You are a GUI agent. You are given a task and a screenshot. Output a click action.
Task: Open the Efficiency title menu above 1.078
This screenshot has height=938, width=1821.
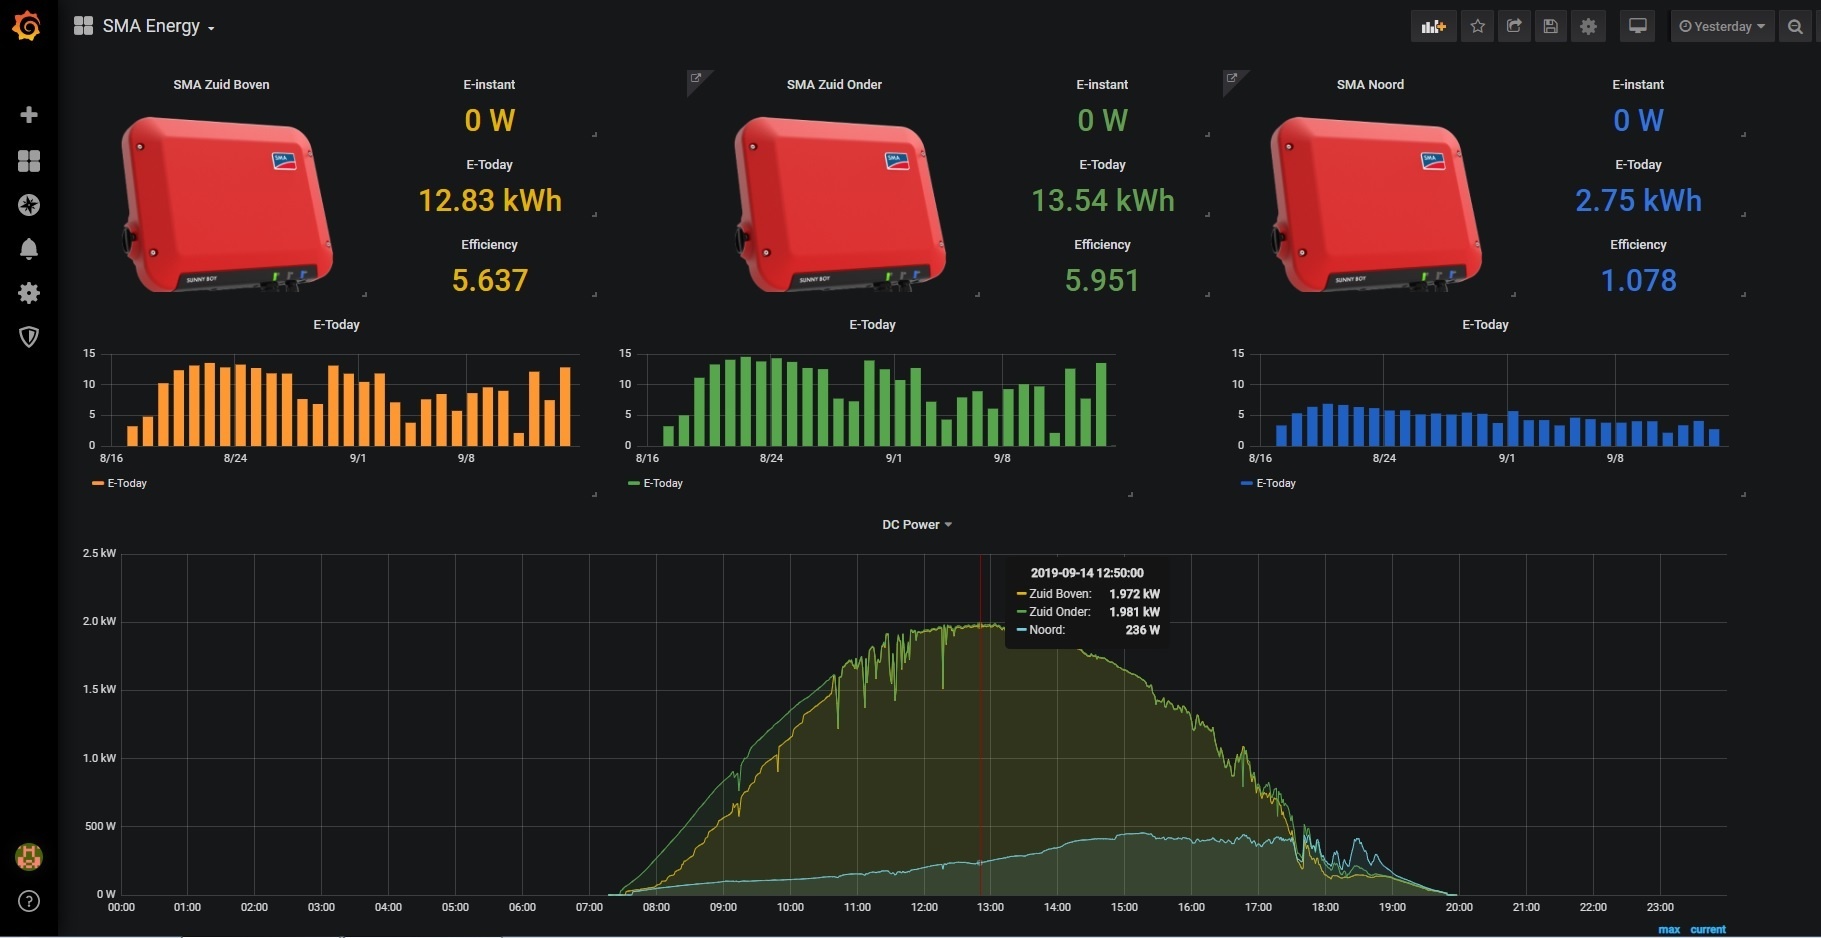click(x=1638, y=245)
